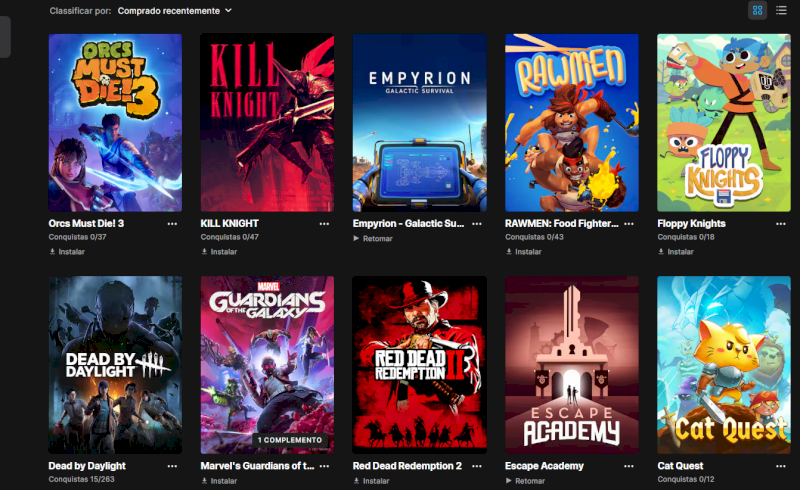This screenshot has height=490, width=800.
Task: Open the Red Dead Redemption II cover art
Action: pos(419,365)
